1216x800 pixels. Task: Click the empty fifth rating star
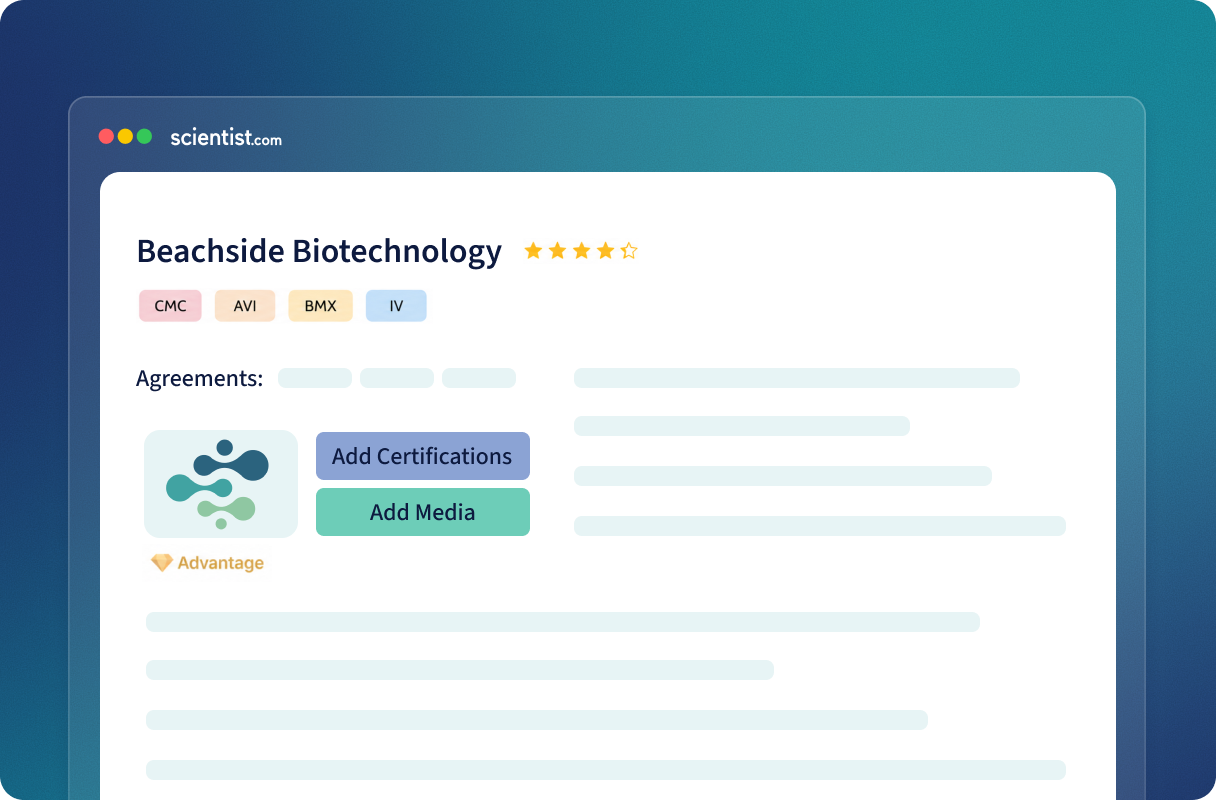pos(629,251)
